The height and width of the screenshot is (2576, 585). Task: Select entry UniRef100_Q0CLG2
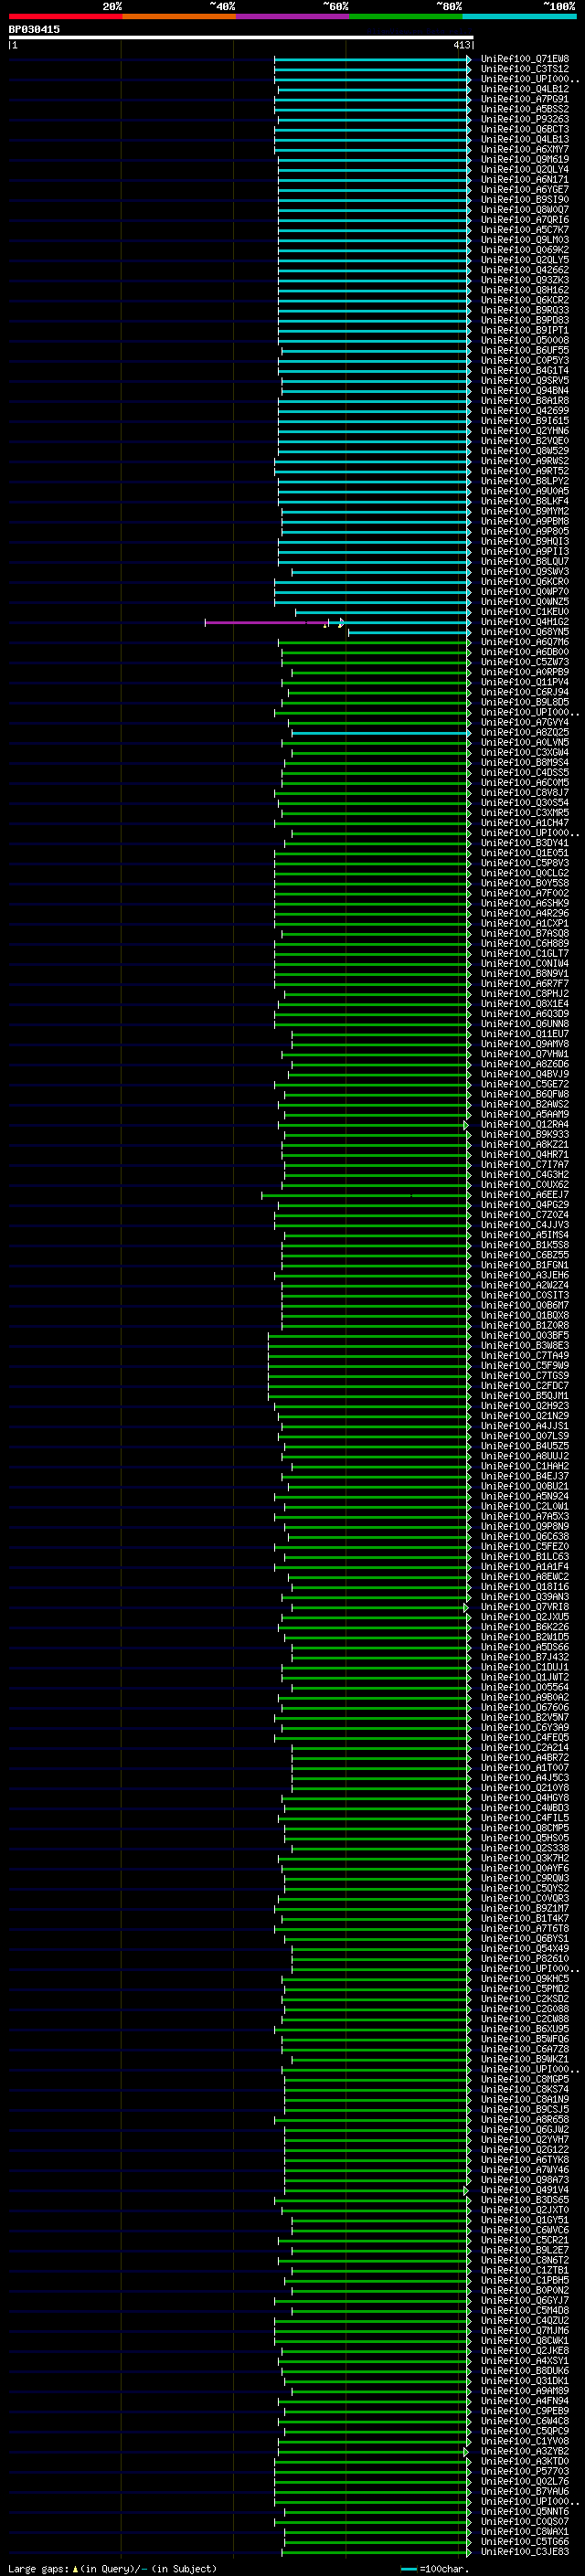coord(525,873)
